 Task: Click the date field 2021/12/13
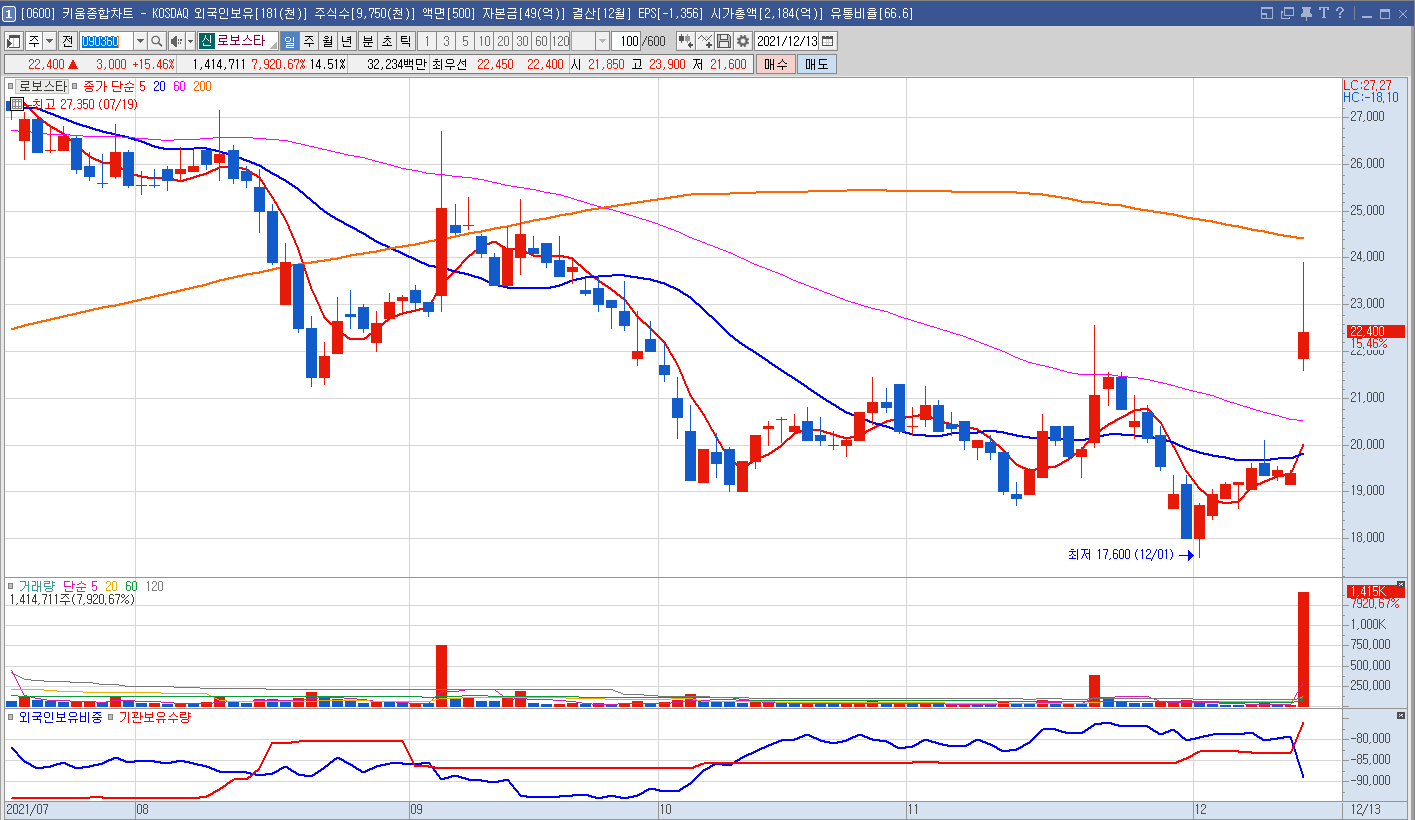click(x=786, y=41)
